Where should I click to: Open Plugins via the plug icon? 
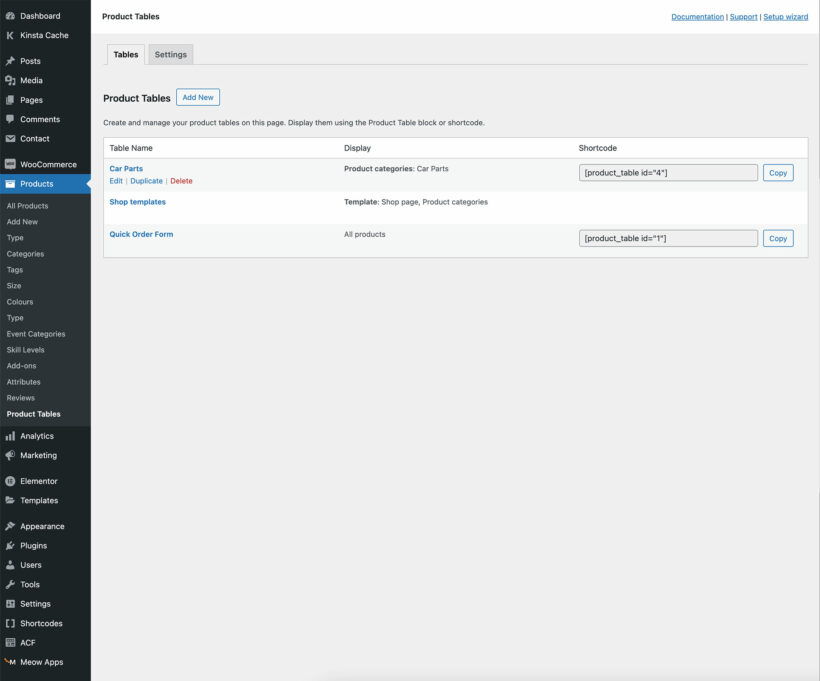tap(10, 545)
